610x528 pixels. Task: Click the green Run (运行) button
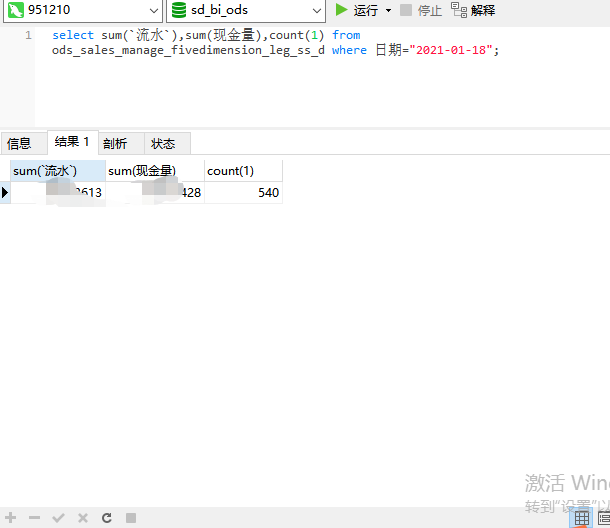coord(357,10)
